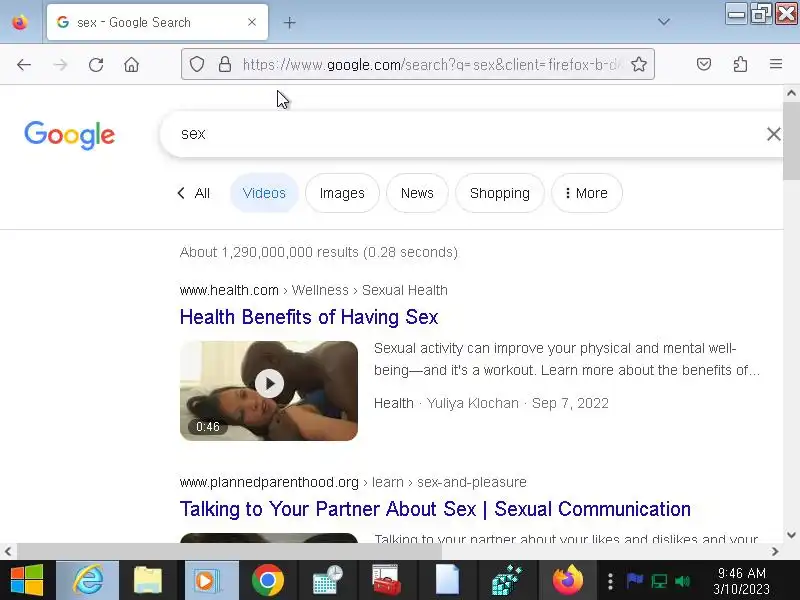Open network tray icon
Screen dimensions: 800x600
(x=659, y=581)
